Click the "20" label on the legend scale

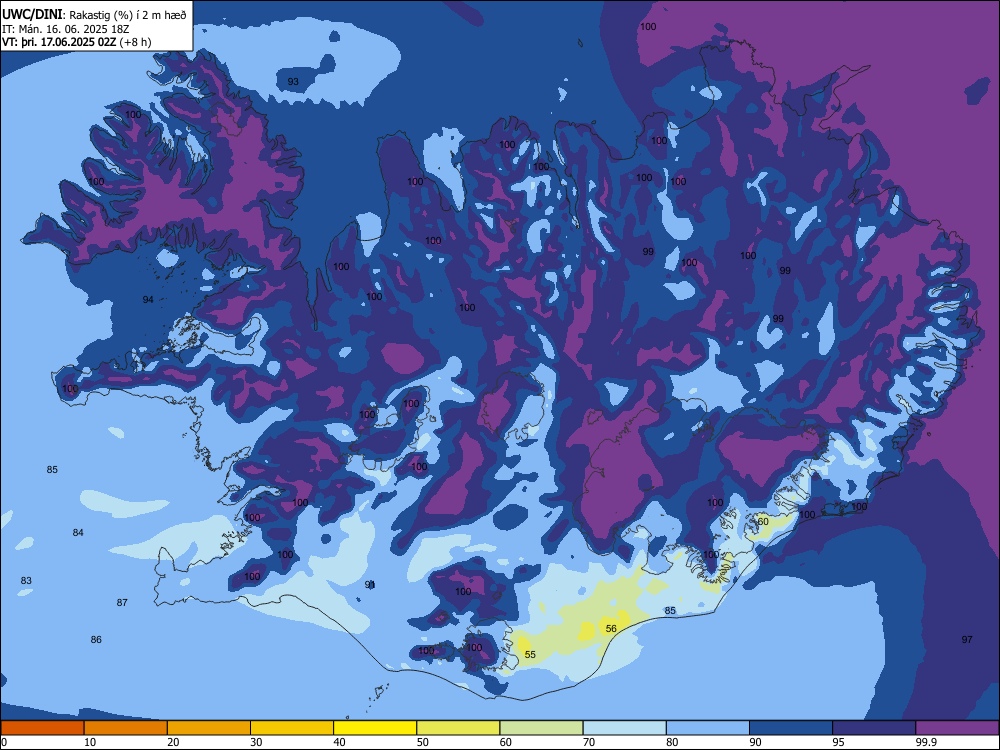pos(173,742)
